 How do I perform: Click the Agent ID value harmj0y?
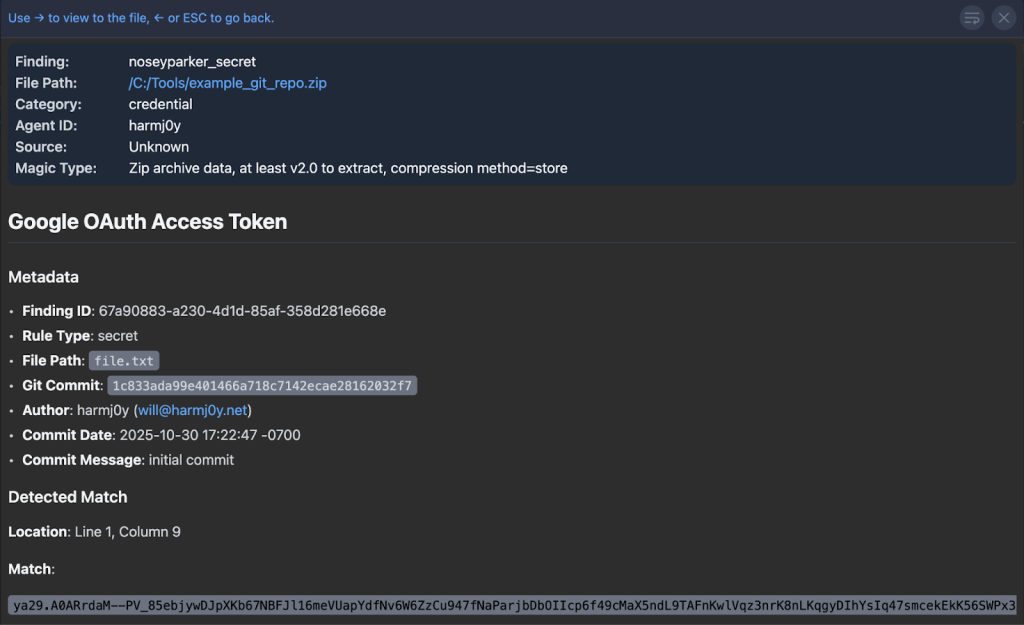point(154,125)
